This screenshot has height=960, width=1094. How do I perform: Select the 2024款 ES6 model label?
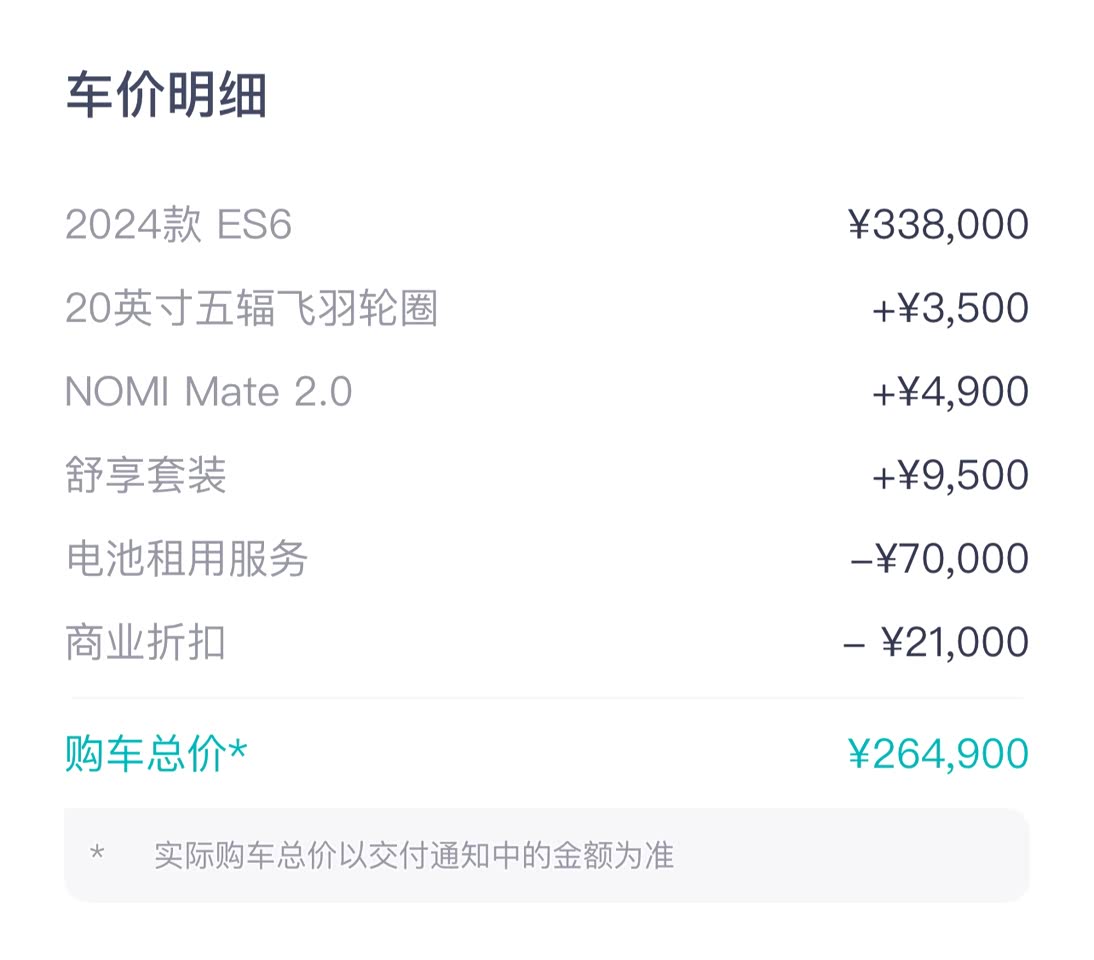pyautogui.click(x=178, y=226)
